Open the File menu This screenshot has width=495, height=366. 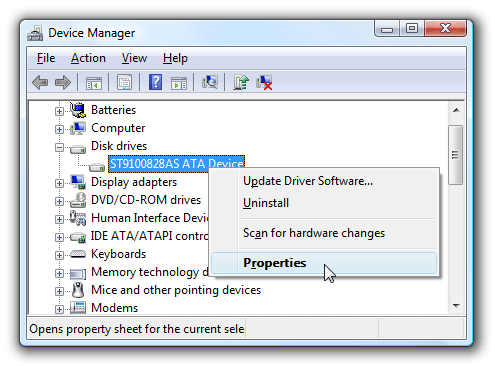click(46, 58)
